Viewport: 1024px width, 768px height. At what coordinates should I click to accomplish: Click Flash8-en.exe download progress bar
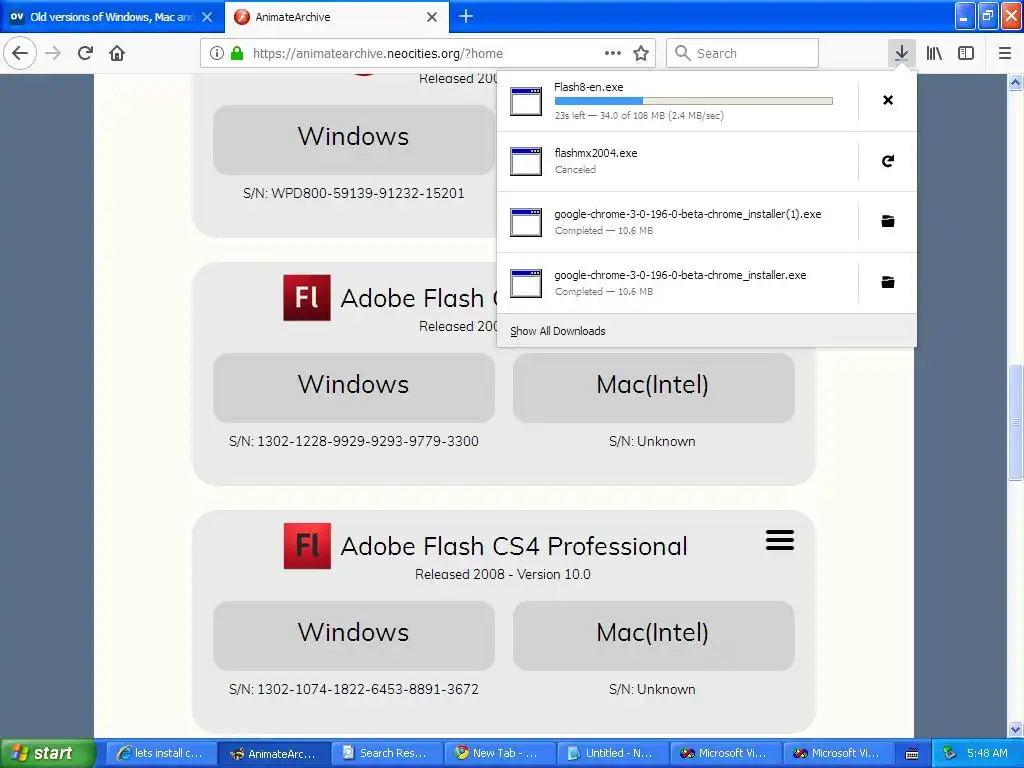click(694, 101)
